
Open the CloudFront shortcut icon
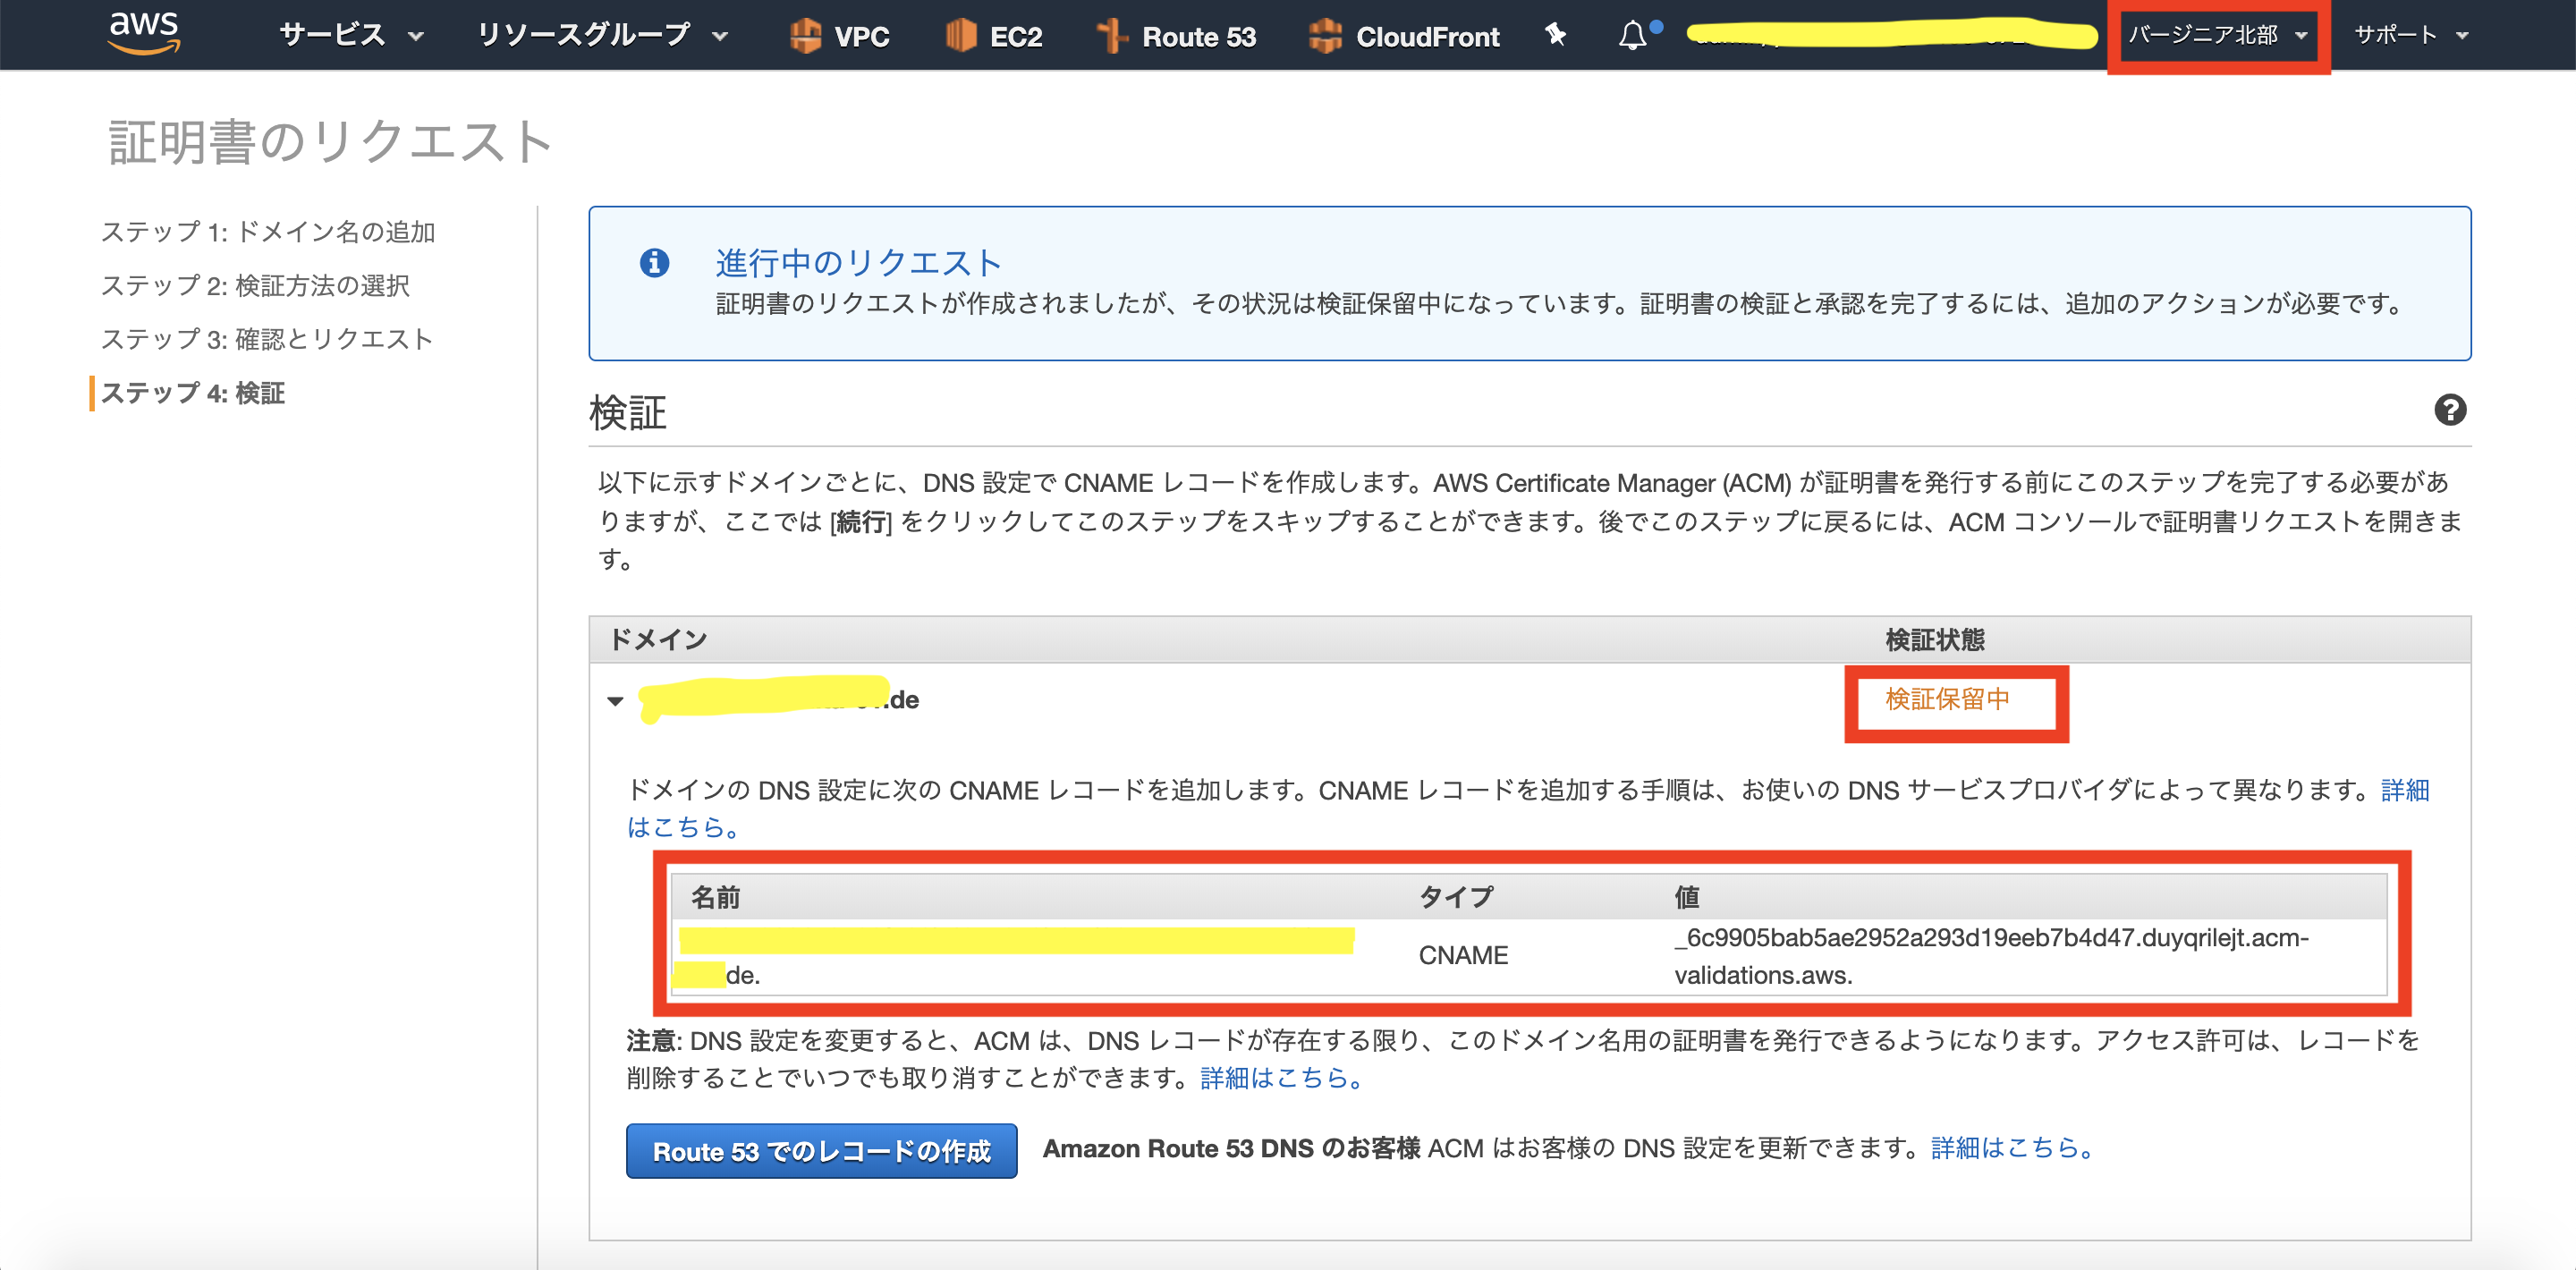pos(1324,36)
